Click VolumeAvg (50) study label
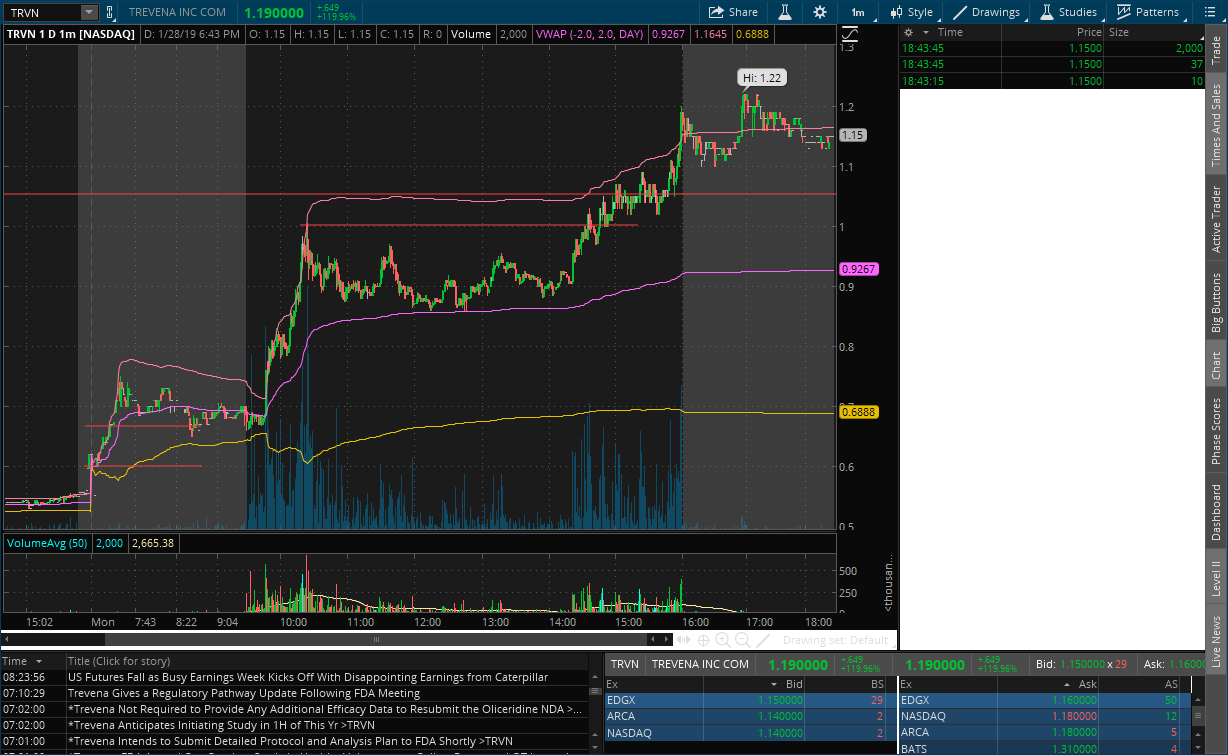1228x755 pixels. tap(49, 542)
